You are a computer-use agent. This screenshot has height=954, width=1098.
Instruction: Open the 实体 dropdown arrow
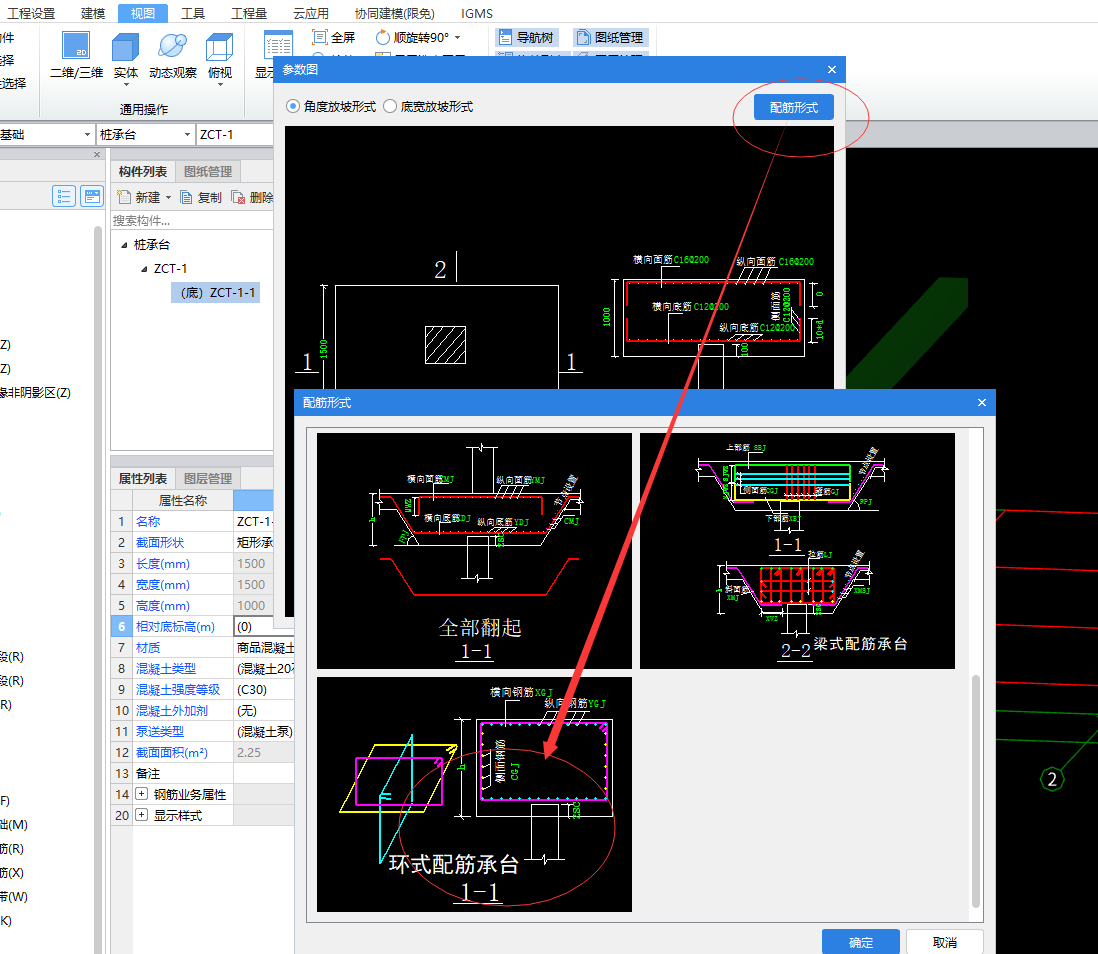[x=126, y=85]
